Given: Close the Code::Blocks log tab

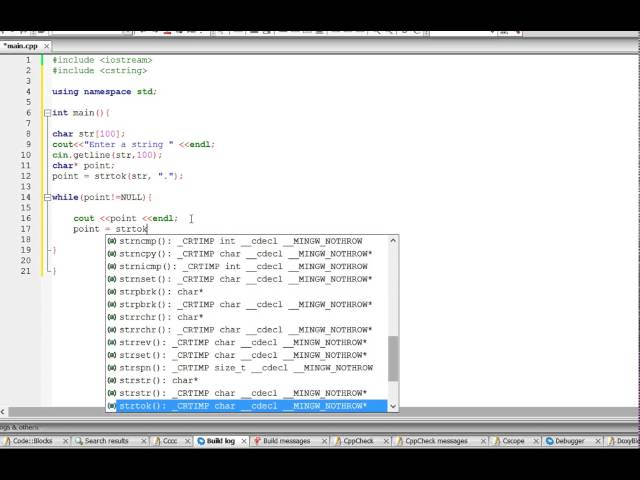Looking at the screenshot, I should coord(65,441).
